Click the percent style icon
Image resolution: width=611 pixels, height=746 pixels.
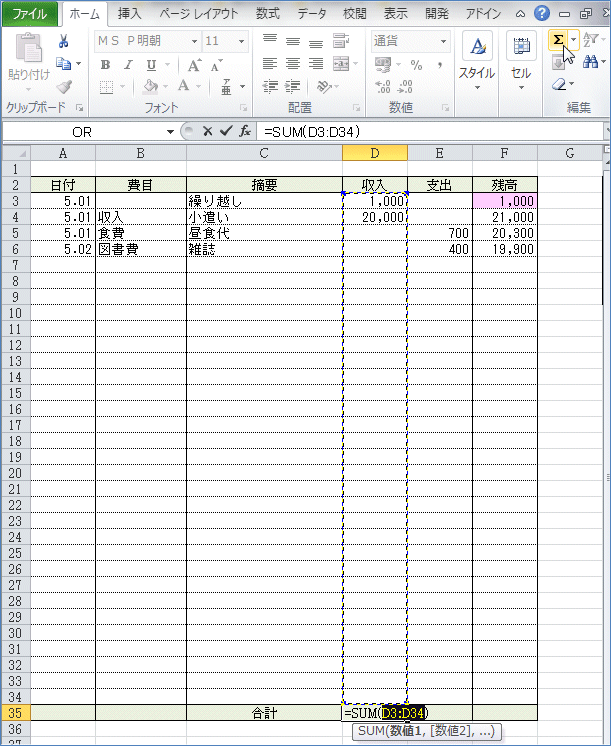point(416,65)
